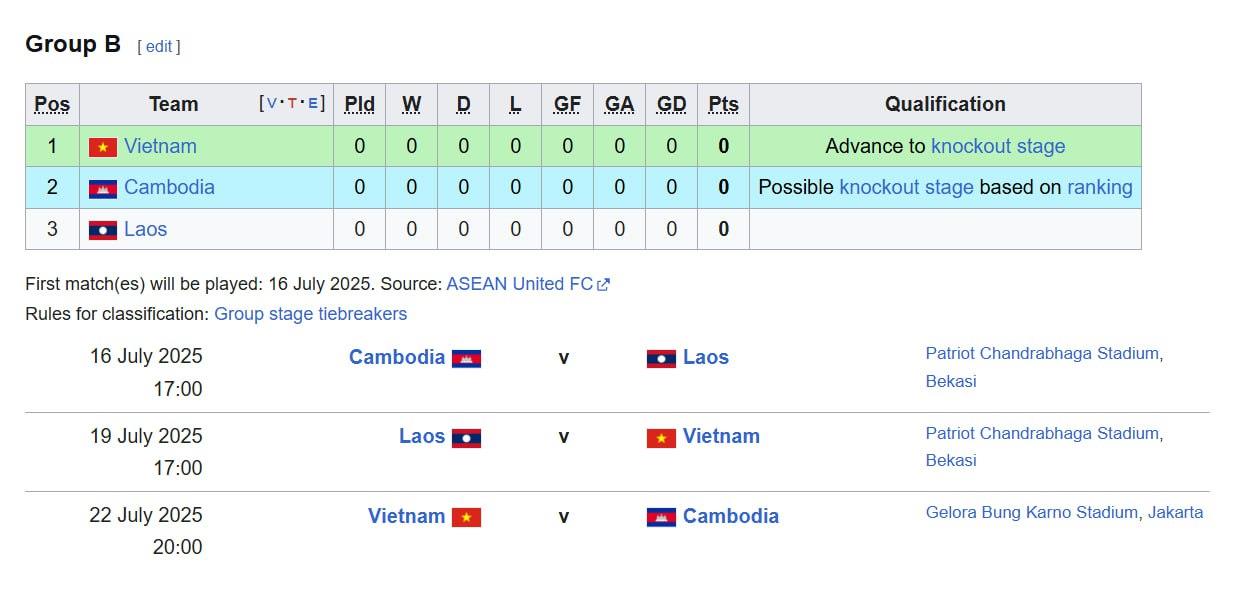Click external link icon beside ASEAN United FC
Viewport: 1246px width, 592px height.
pyautogui.click(x=603, y=285)
